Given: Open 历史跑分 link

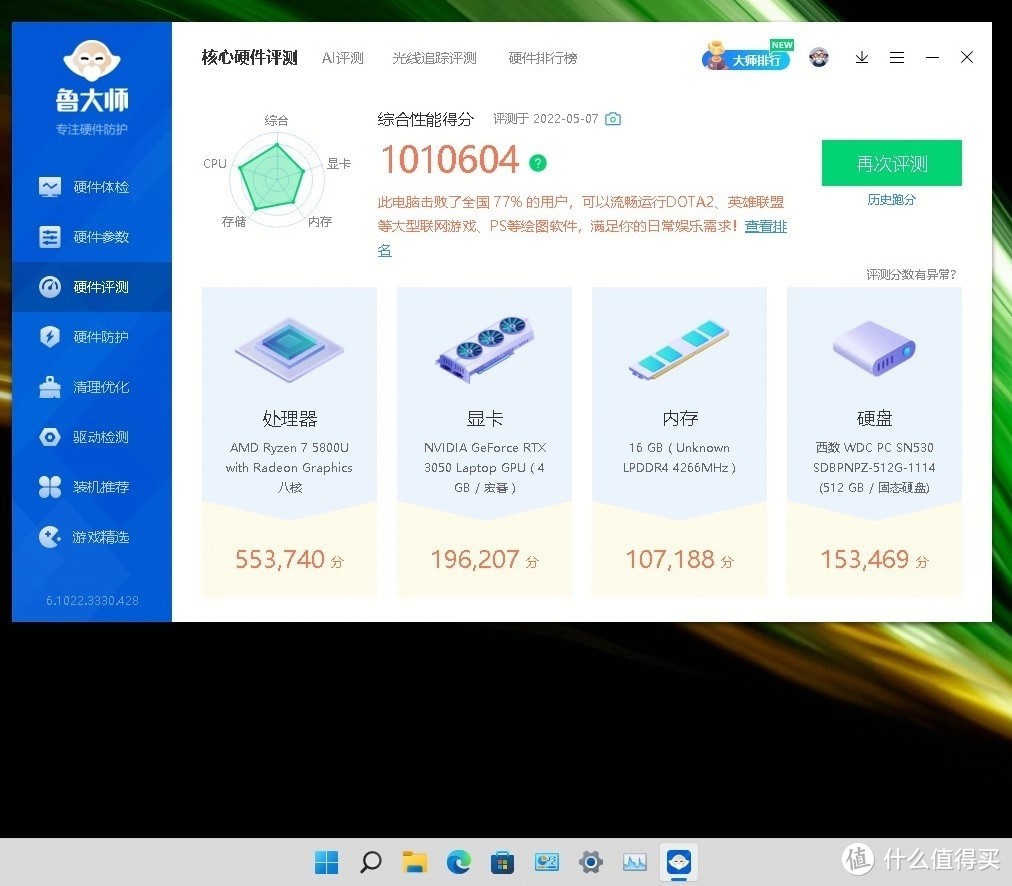Looking at the screenshot, I should (x=891, y=199).
